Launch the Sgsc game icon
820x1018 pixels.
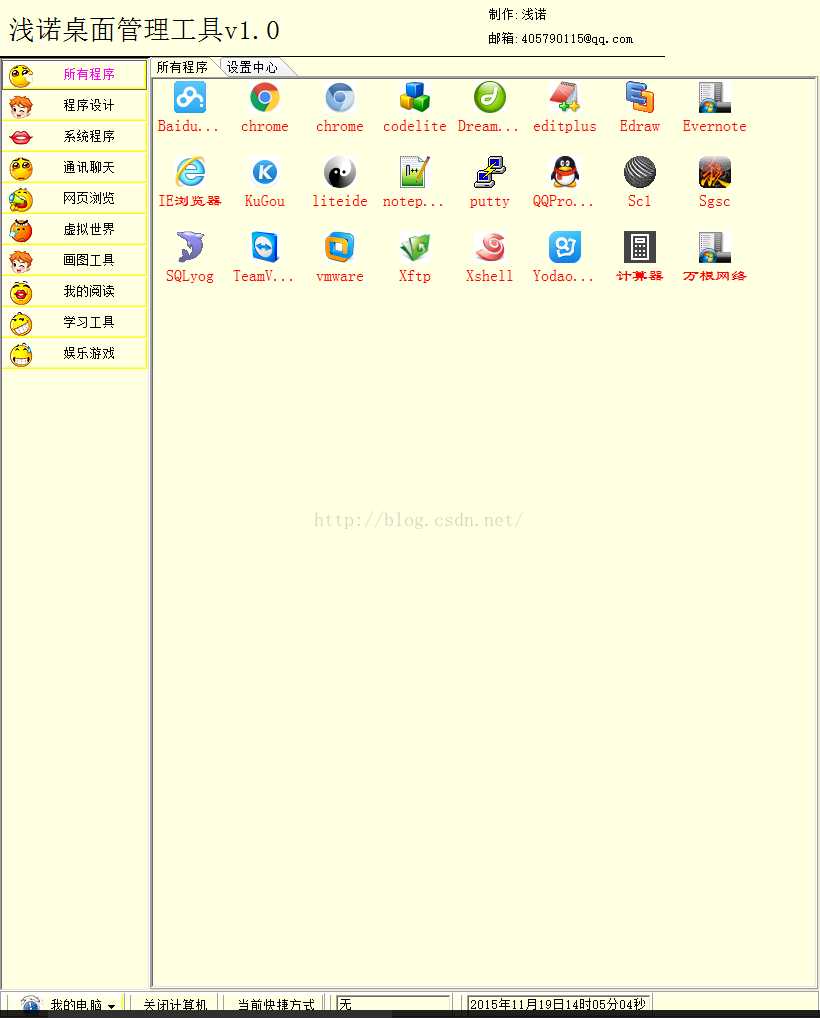pos(714,172)
